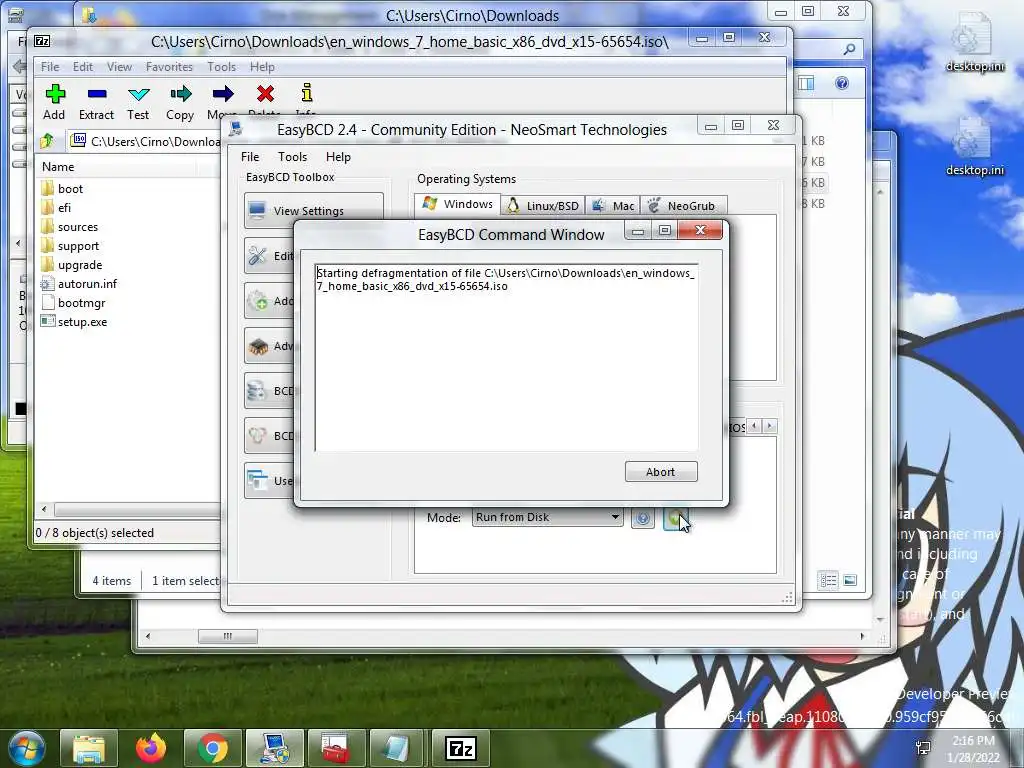Open EasyBCD from the taskbar

pyautogui.click(x=275, y=748)
